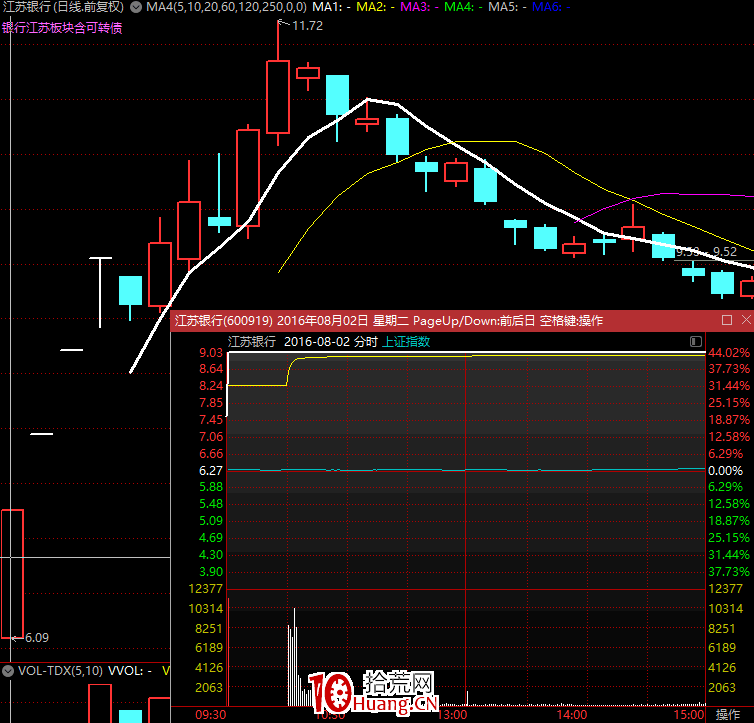This screenshot has width=754, height=723.
Task: Click the popup title 江苏银行(600919) 2016年08月02日
Action: tap(271, 321)
